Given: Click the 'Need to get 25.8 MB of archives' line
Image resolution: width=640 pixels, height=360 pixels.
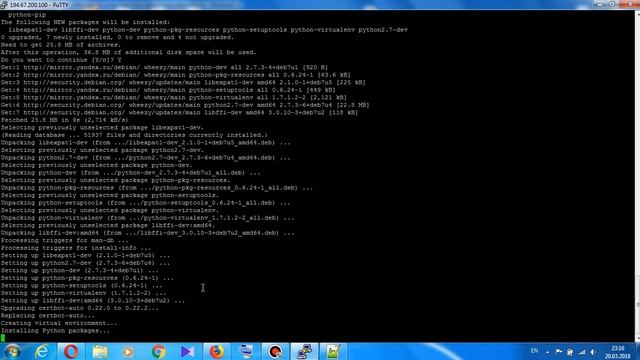Looking at the screenshot, I should pos(61,45).
